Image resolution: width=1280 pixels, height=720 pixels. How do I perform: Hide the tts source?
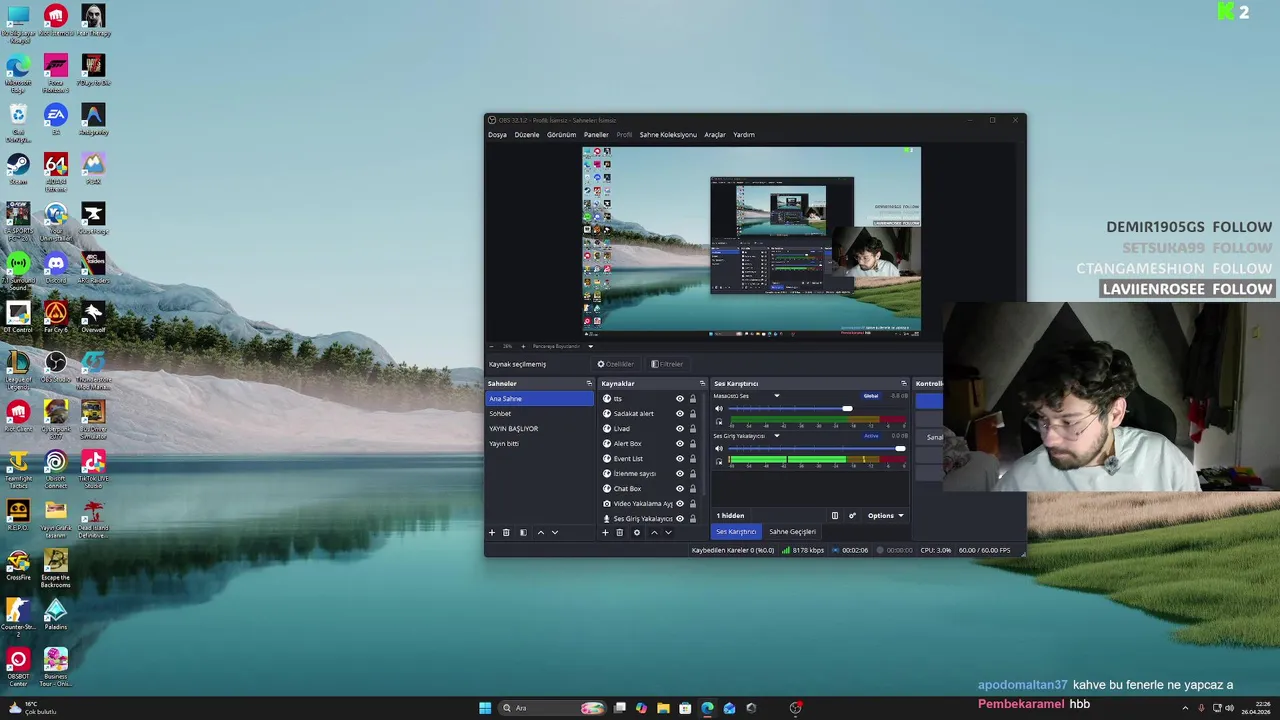click(680, 399)
